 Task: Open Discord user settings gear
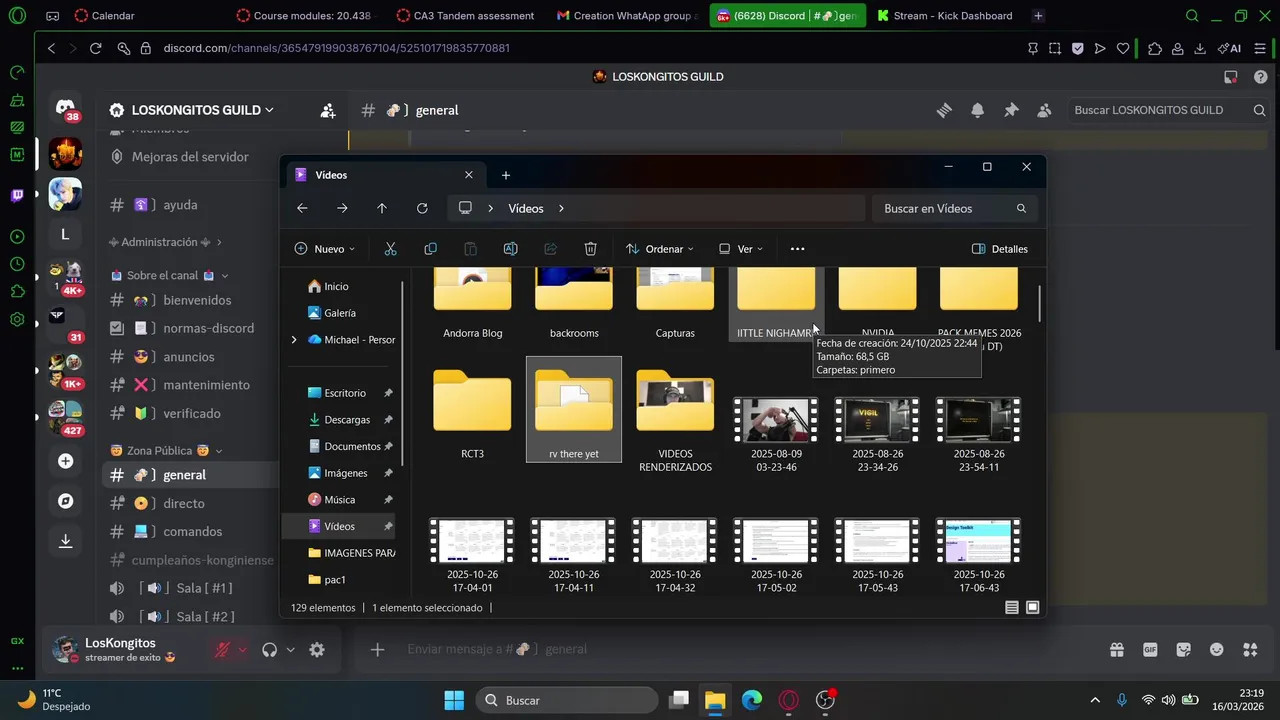(x=317, y=650)
